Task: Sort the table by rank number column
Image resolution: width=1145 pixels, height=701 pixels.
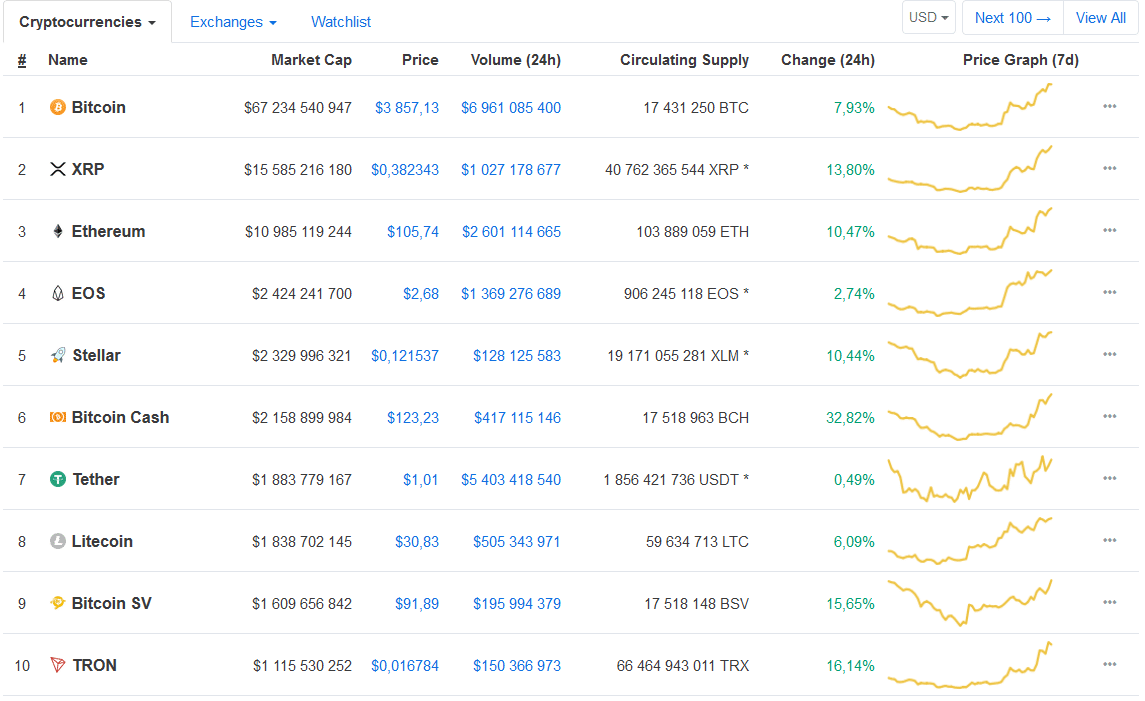Action: click(22, 61)
